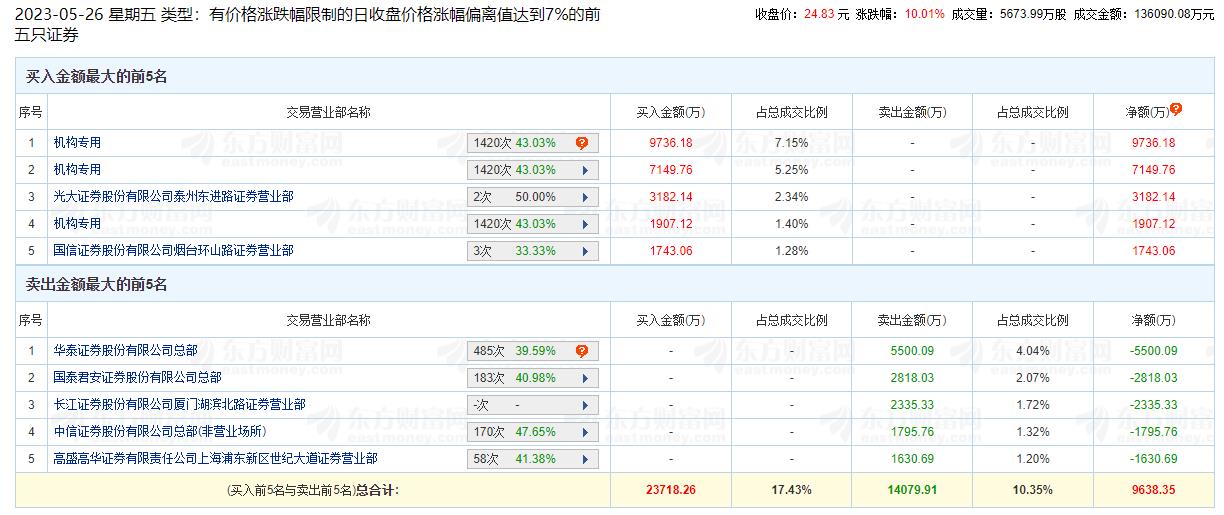Viewport: 1224px width, 515px height.
Task: Open the 华泰证券股份有限公司总部 link
Action: [125, 351]
